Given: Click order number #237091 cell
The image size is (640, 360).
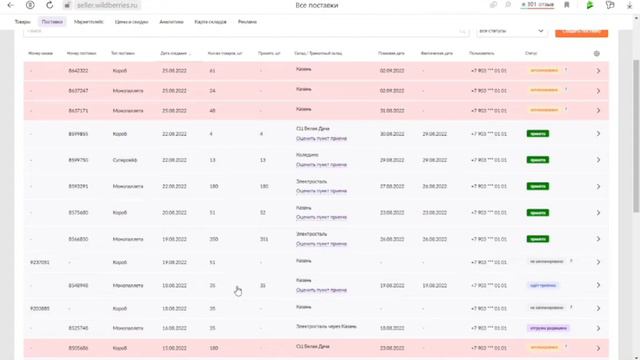Looking at the screenshot, I should (40, 262).
